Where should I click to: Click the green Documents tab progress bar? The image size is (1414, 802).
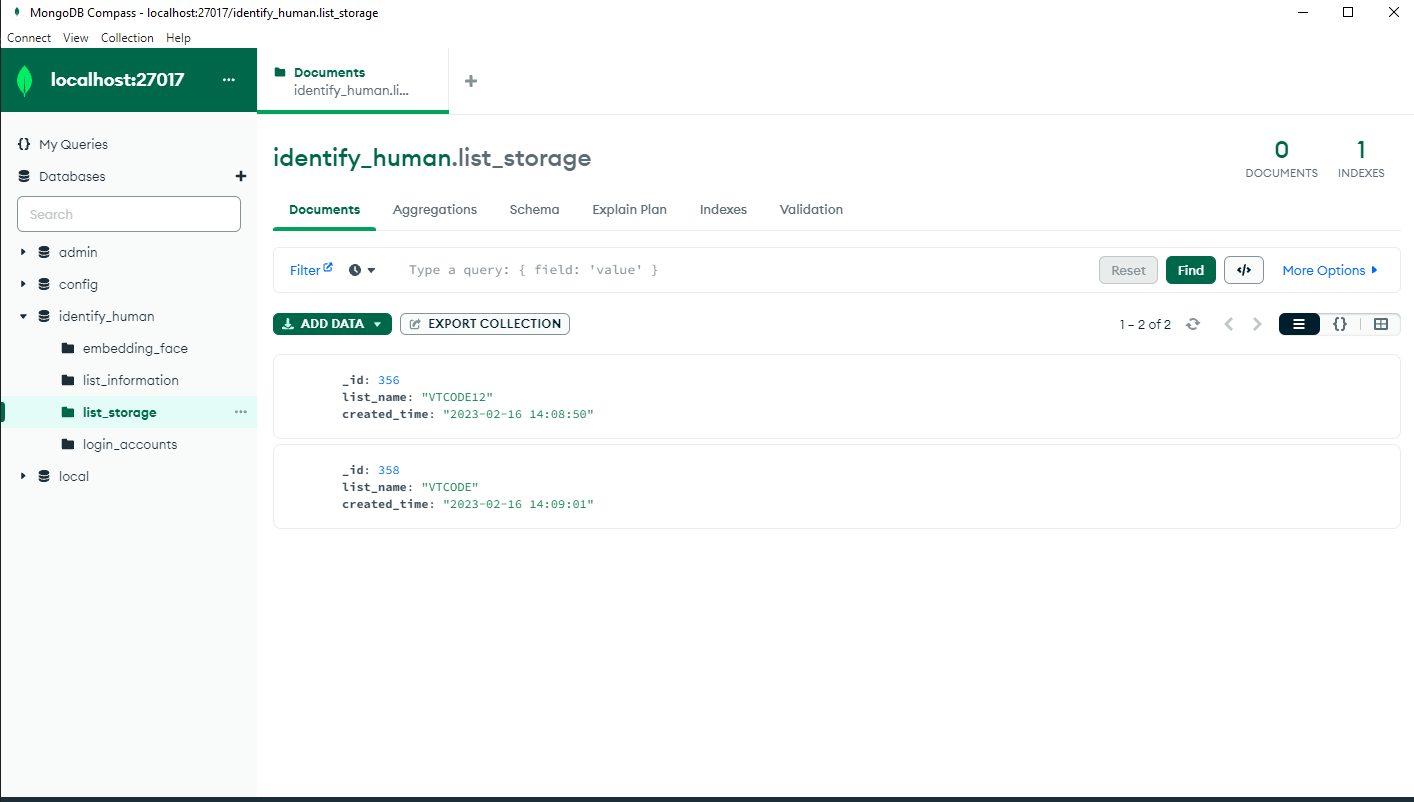click(x=353, y=113)
